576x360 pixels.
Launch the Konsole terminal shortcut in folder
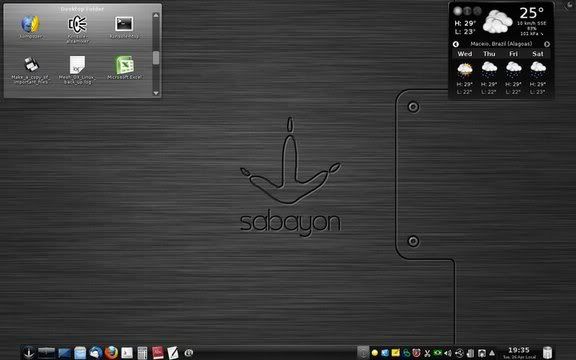(124, 24)
